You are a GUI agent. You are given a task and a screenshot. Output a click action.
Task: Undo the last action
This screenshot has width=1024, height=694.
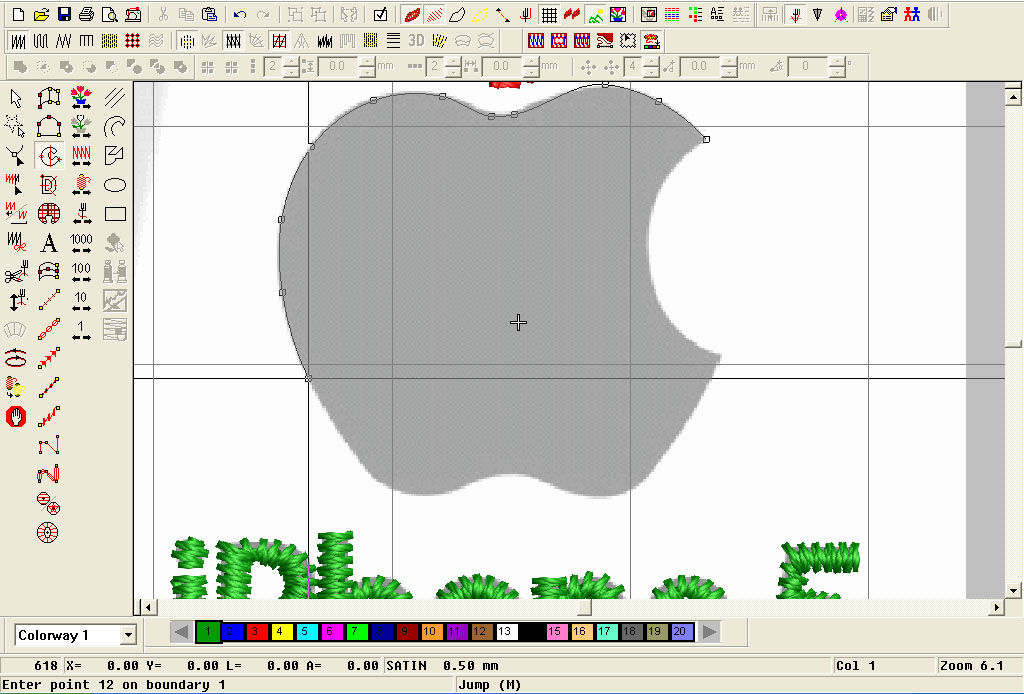(240, 14)
